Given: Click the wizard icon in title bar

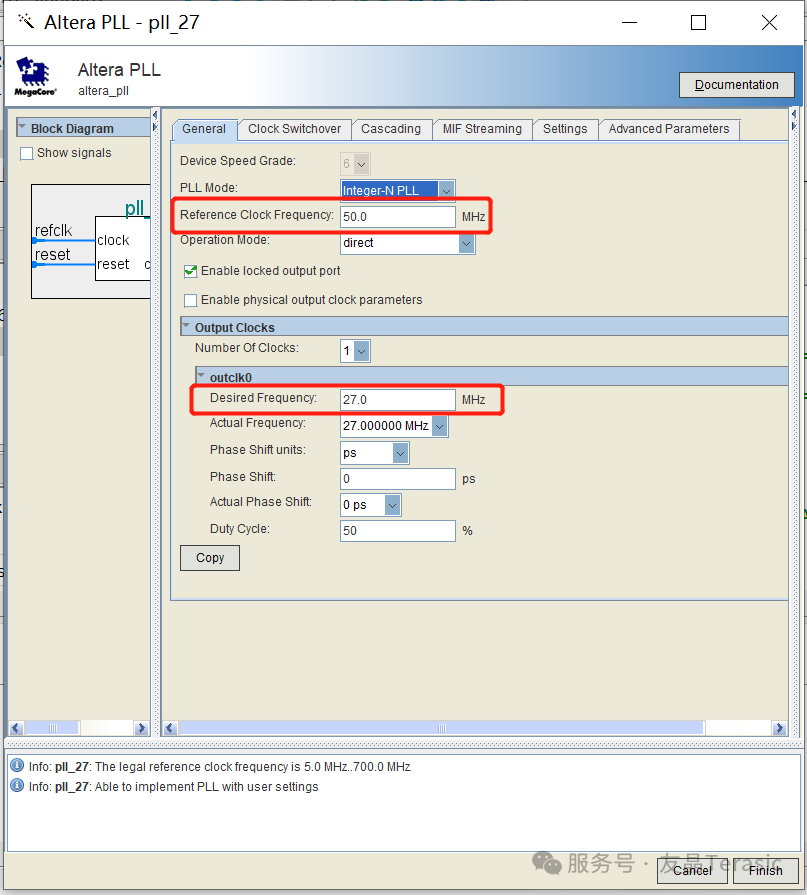Looking at the screenshot, I should pos(26,22).
